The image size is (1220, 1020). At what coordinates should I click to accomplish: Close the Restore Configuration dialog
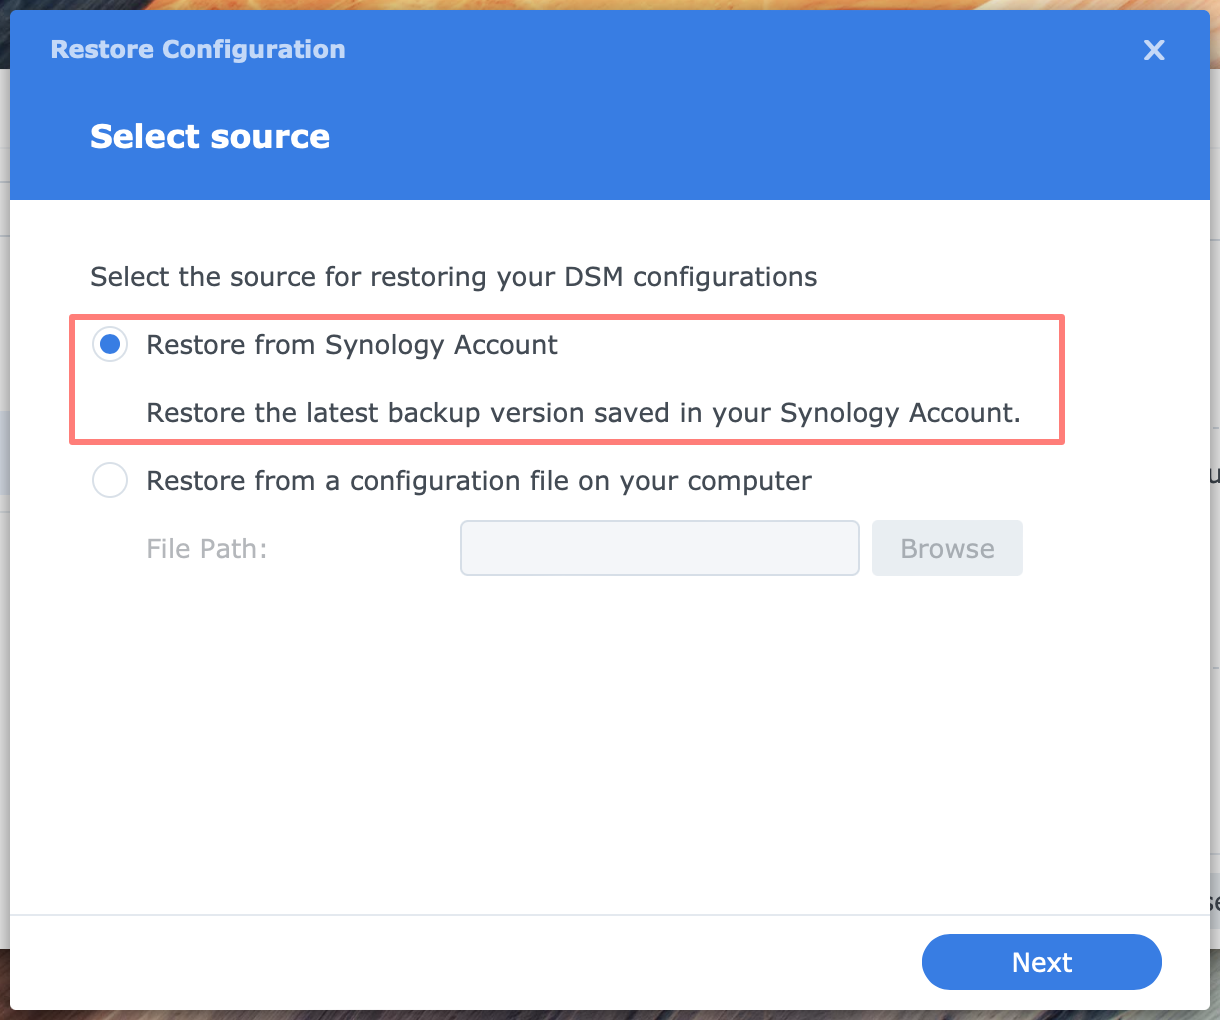(1153, 49)
